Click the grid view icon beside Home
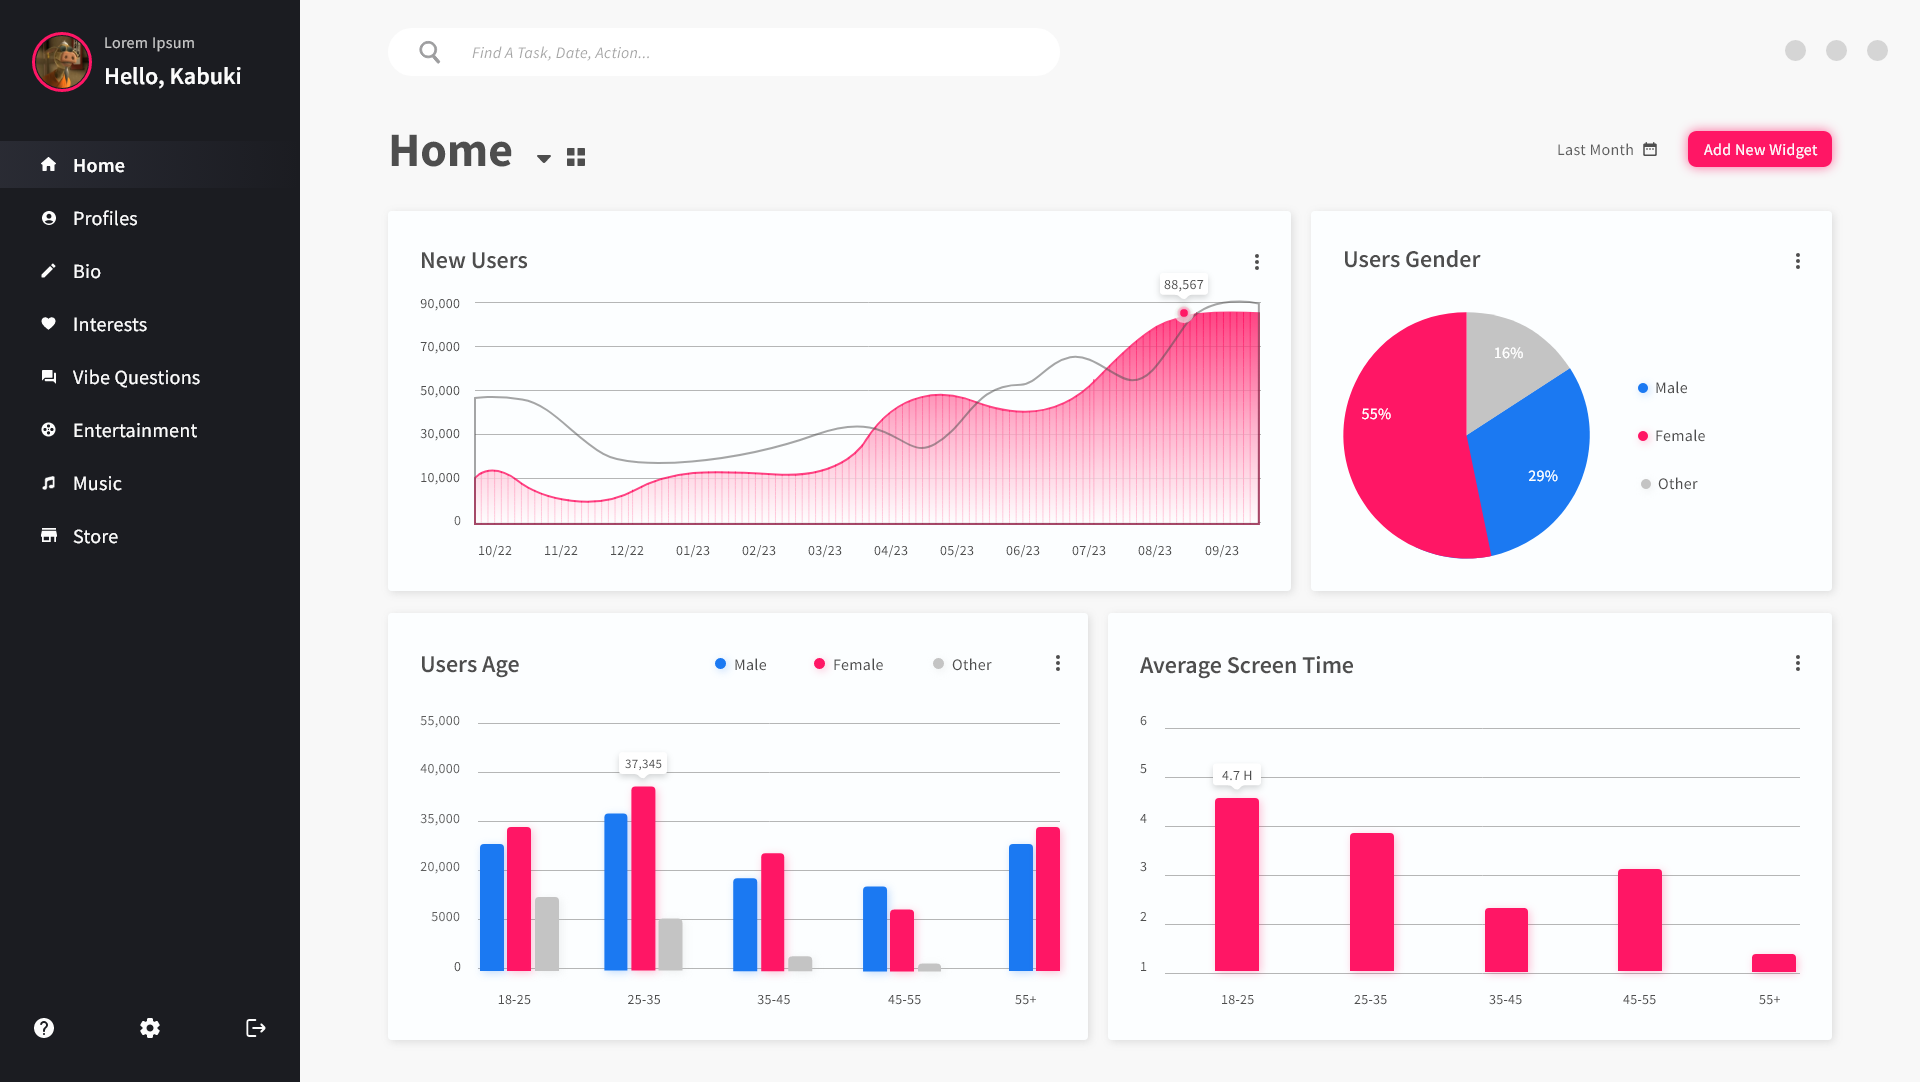The image size is (1920, 1082). click(576, 157)
